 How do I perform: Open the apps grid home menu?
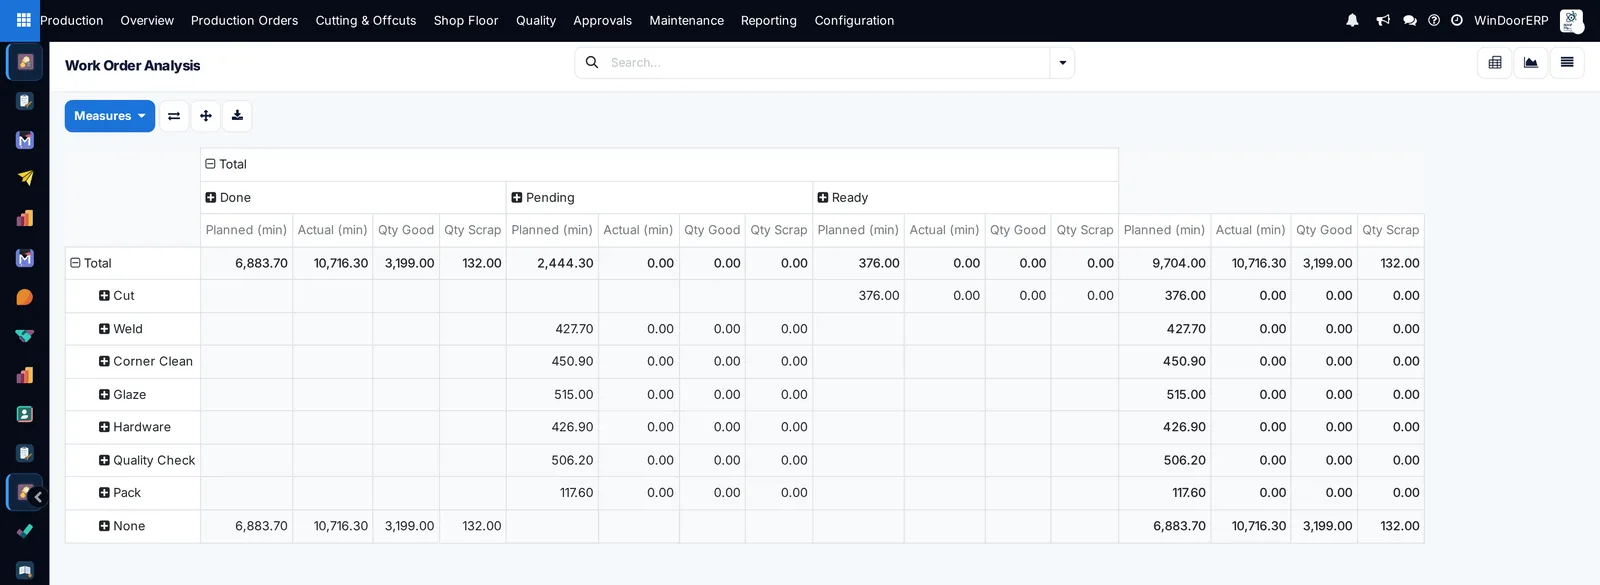tap(23, 20)
